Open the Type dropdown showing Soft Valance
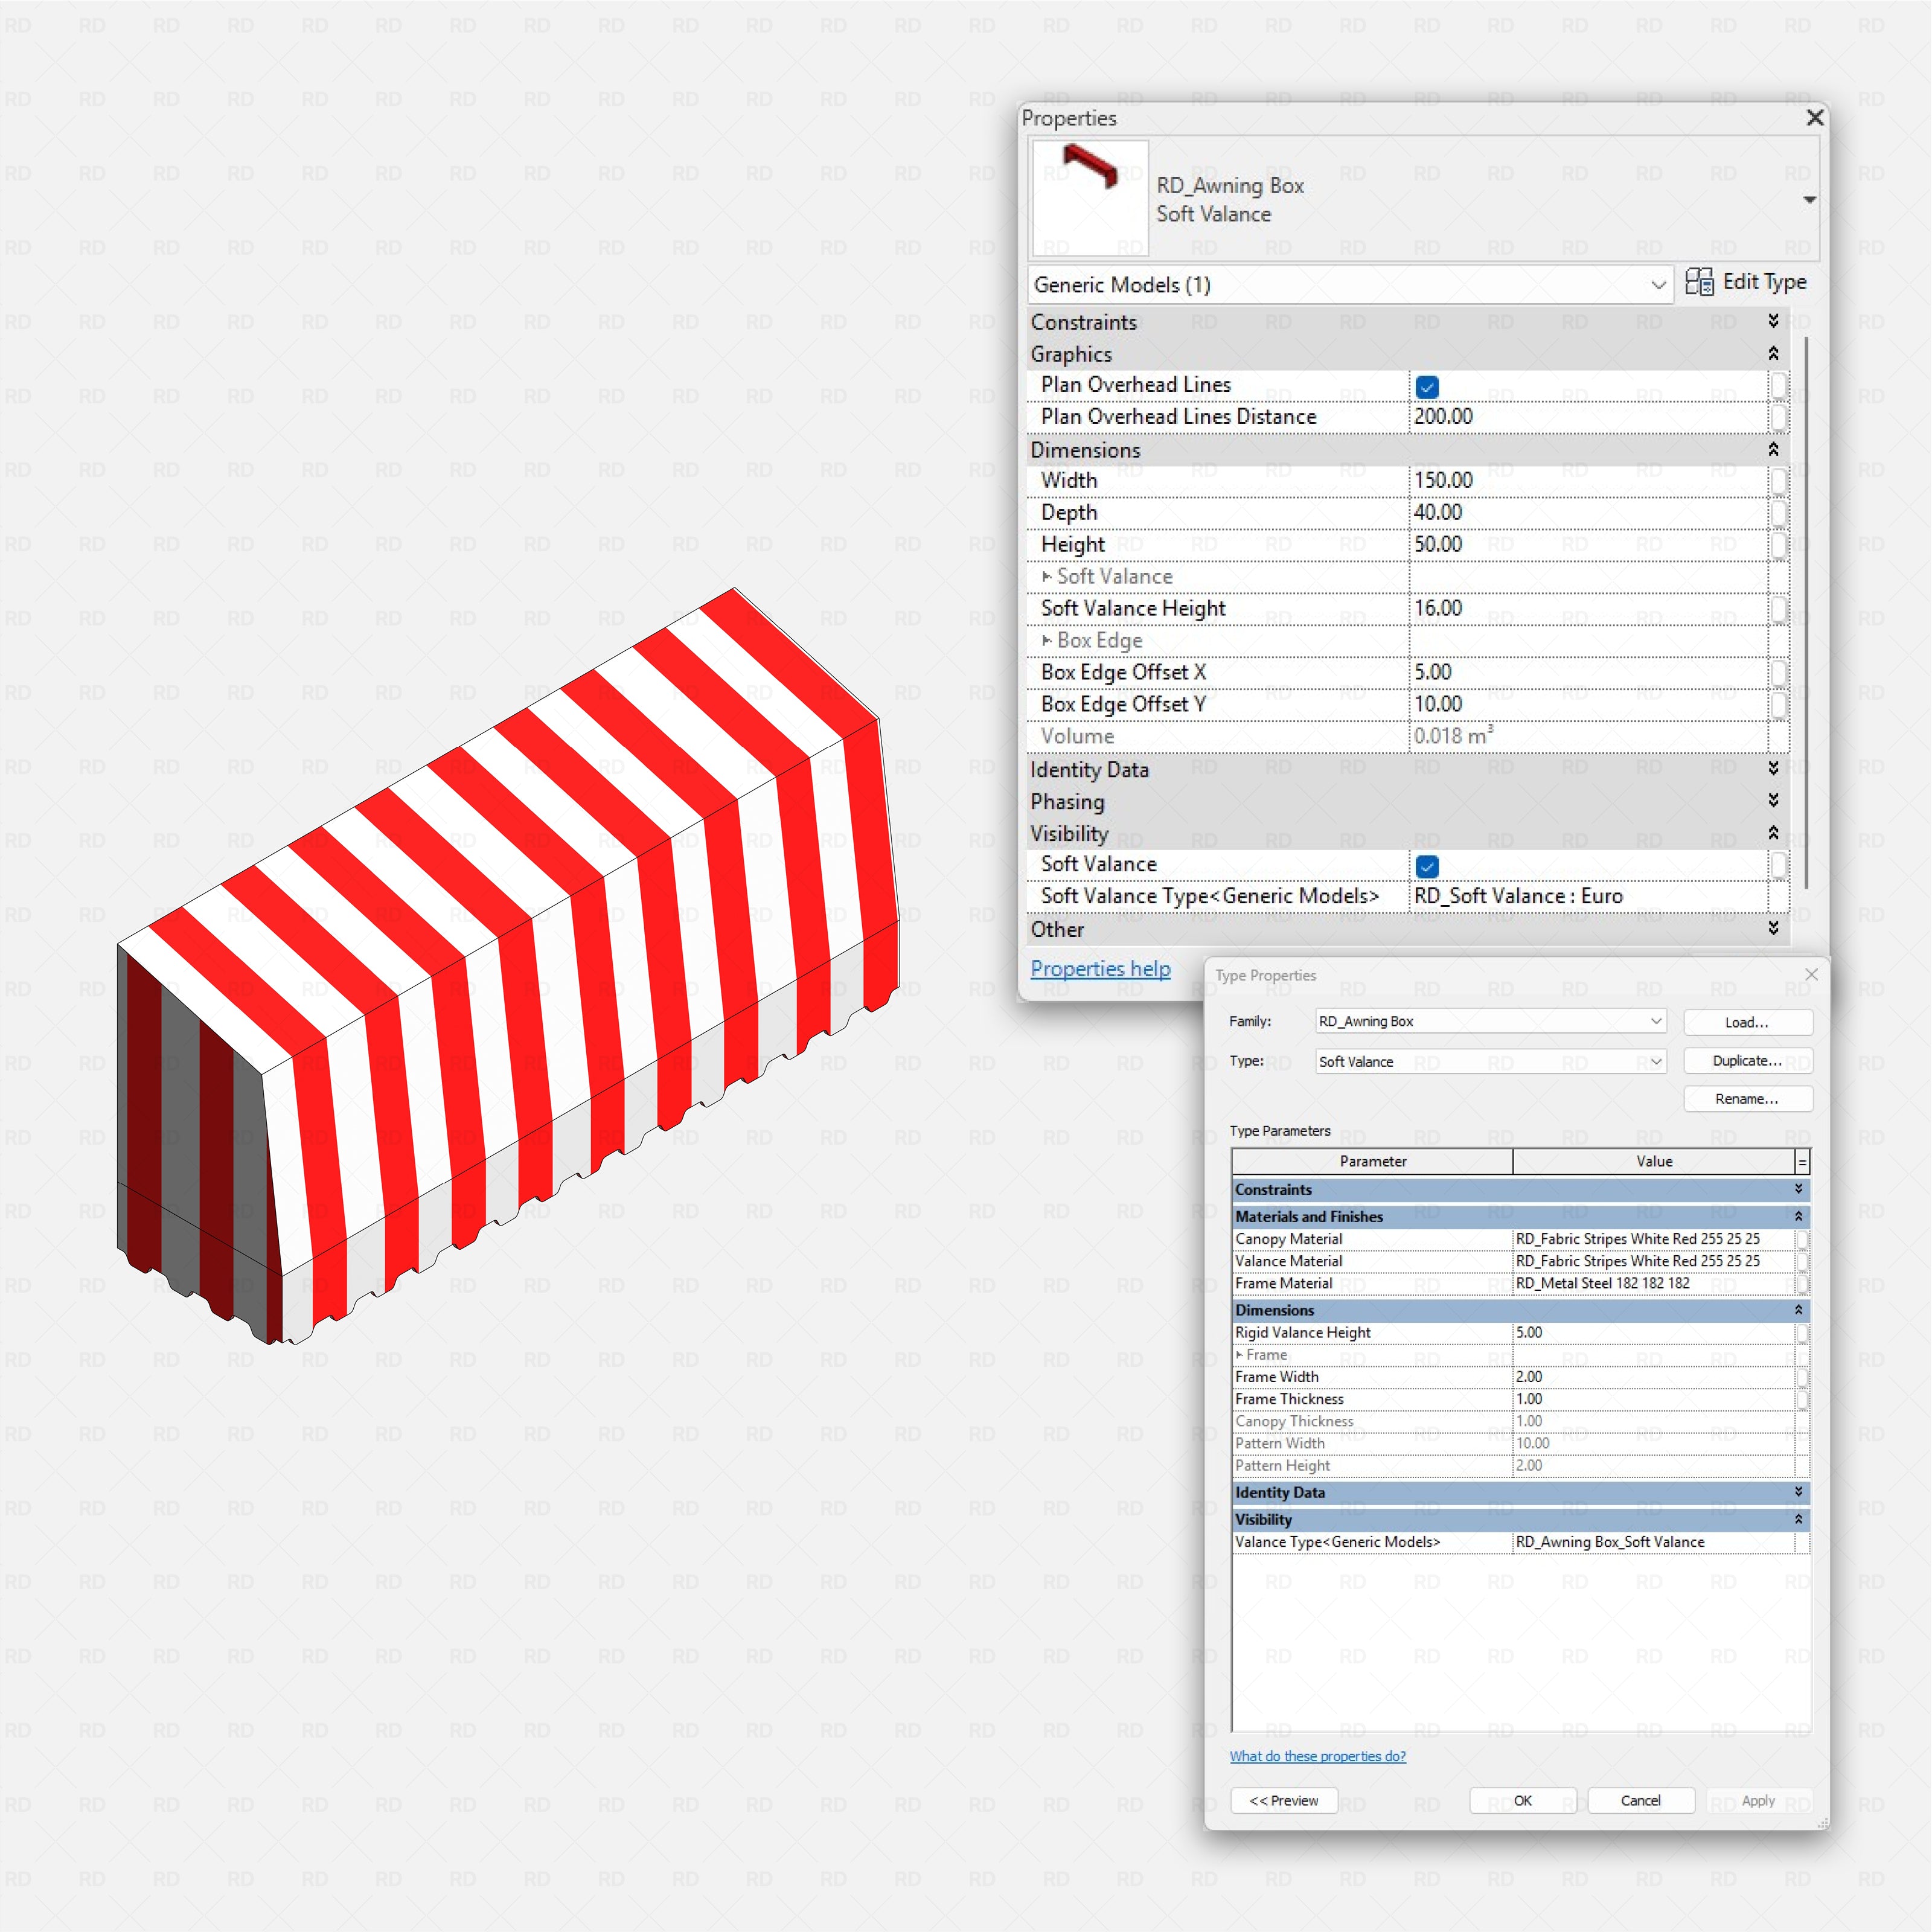The image size is (1932, 1932). [x=1491, y=1061]
